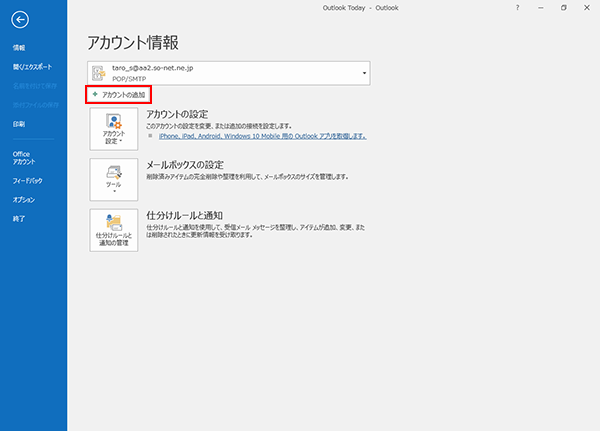Image resolution: width=600 pixels, height=431 pixels.
Task: Click the back arrow to exit backstage
Action: tap(21, 19)
